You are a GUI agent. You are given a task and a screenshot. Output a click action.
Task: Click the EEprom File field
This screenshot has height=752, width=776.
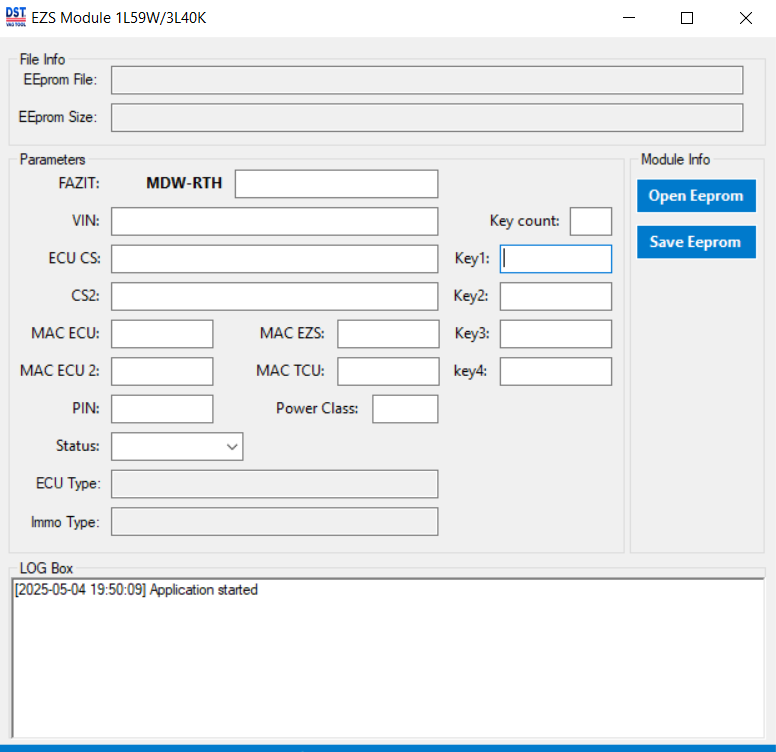(427, 80)
